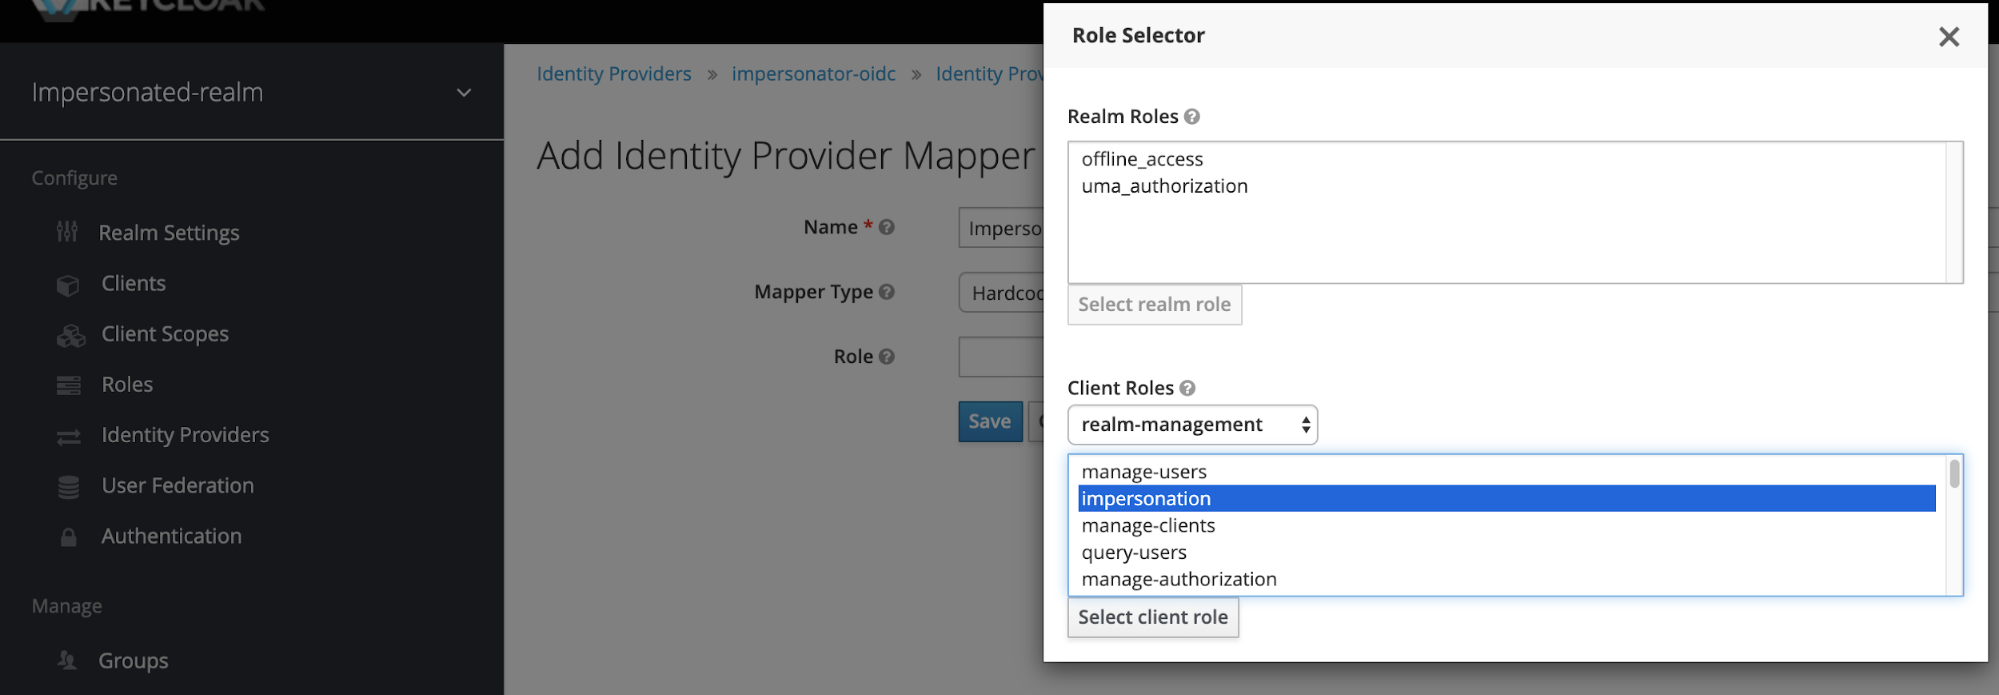Go to User Federation in sidebar
The height and width of the screenshot is (695, 1999).
pyautogui.click(x=177, y=486)
